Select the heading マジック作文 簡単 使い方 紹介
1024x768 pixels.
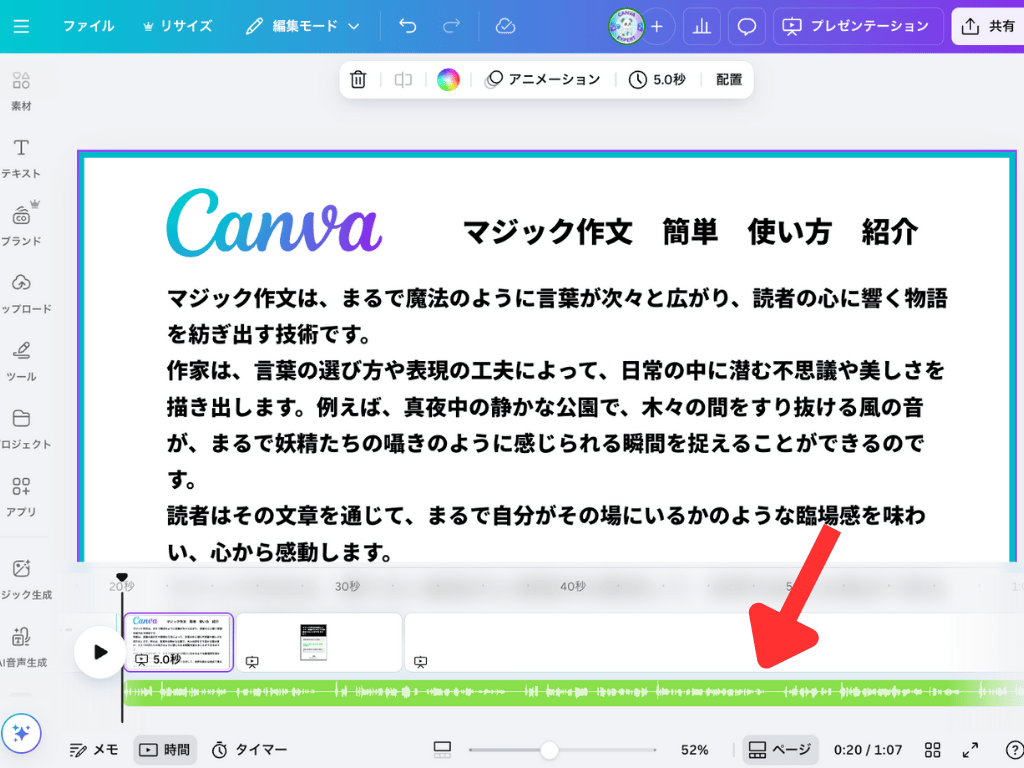[x=690, y=232]
